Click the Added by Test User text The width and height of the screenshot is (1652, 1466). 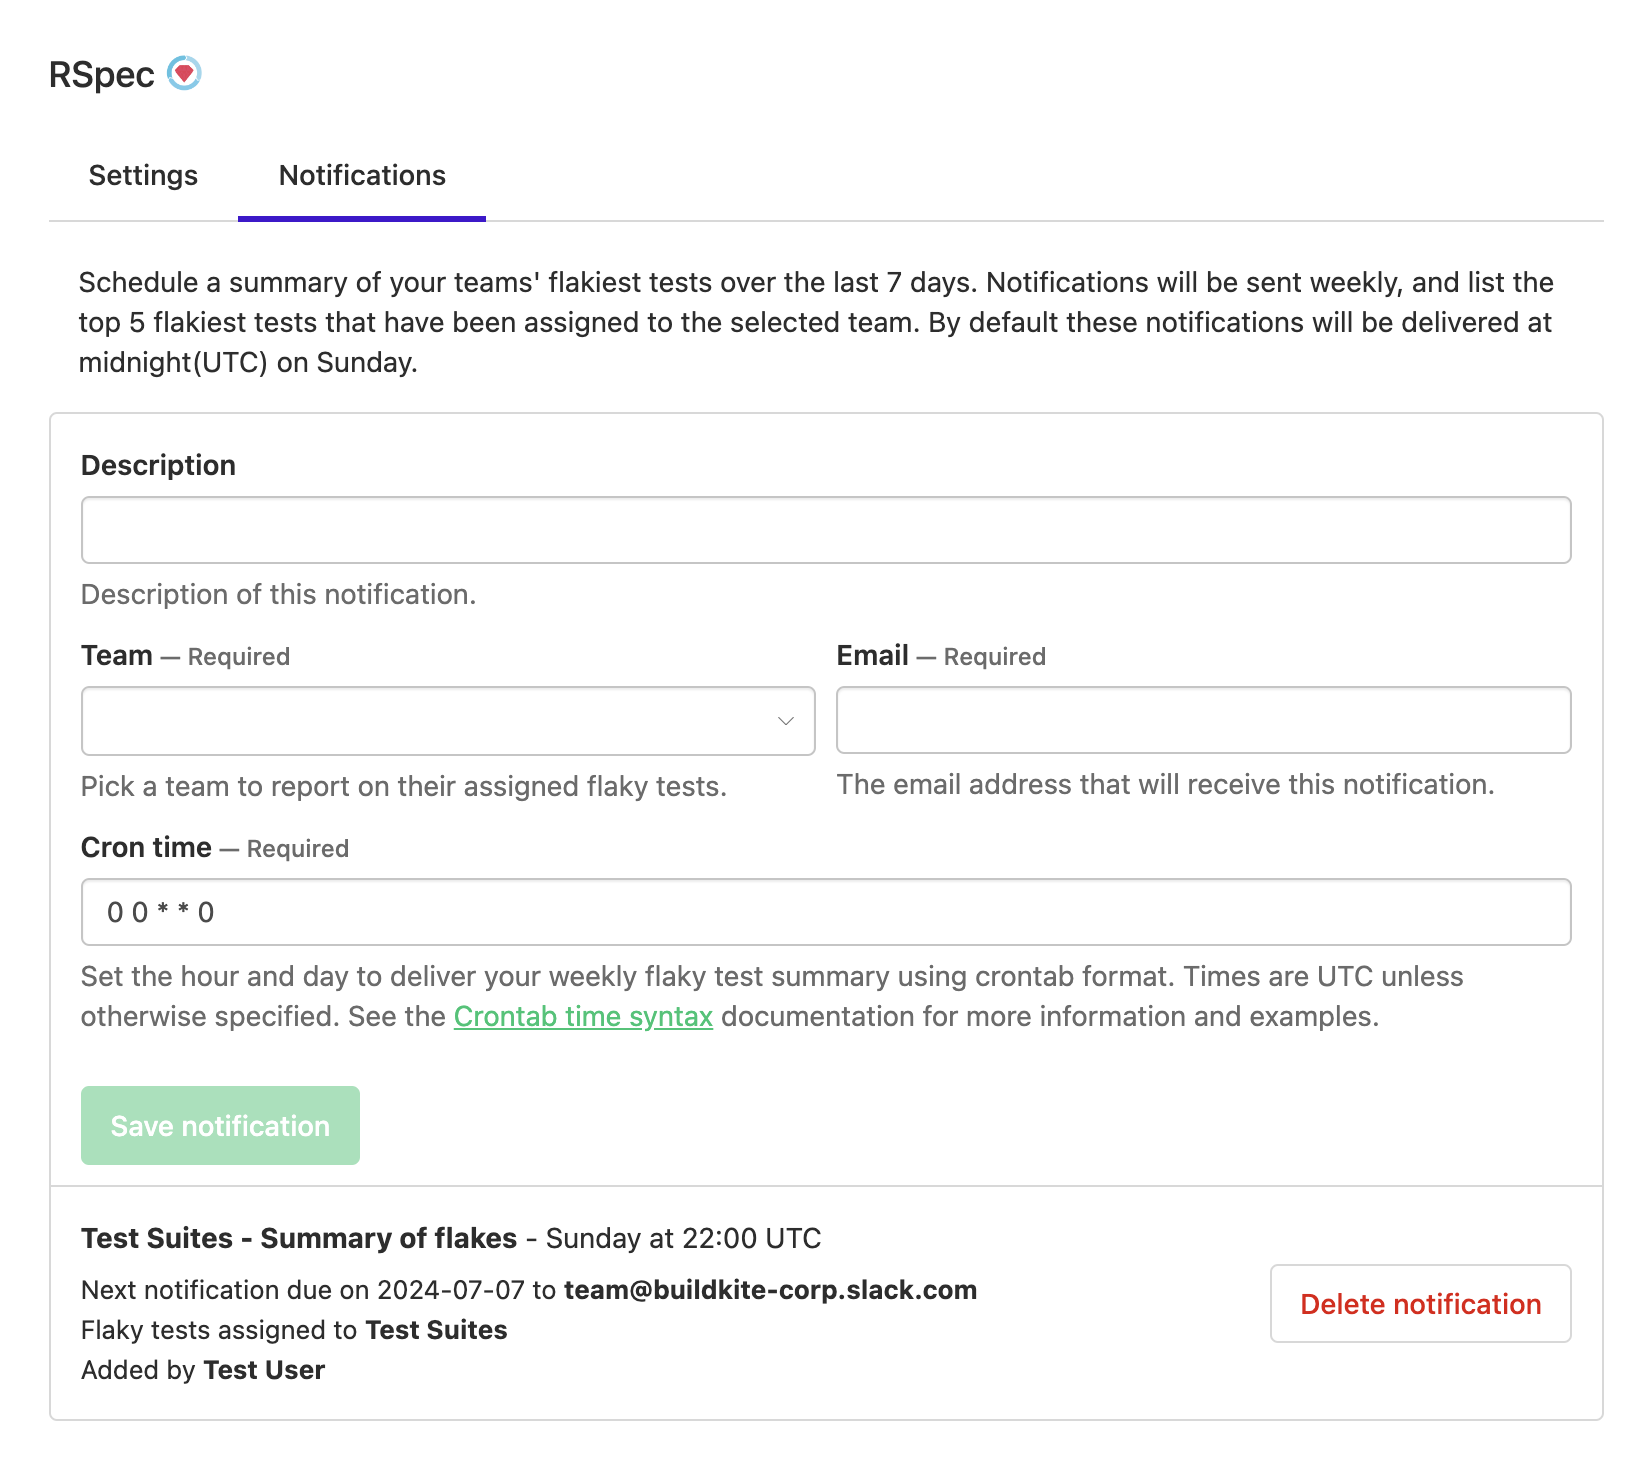point(202,1370)
